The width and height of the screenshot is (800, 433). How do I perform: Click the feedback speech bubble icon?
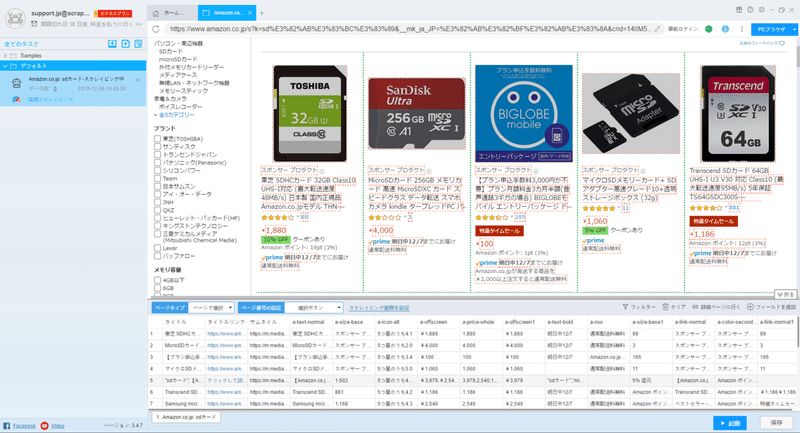(782, 43)
